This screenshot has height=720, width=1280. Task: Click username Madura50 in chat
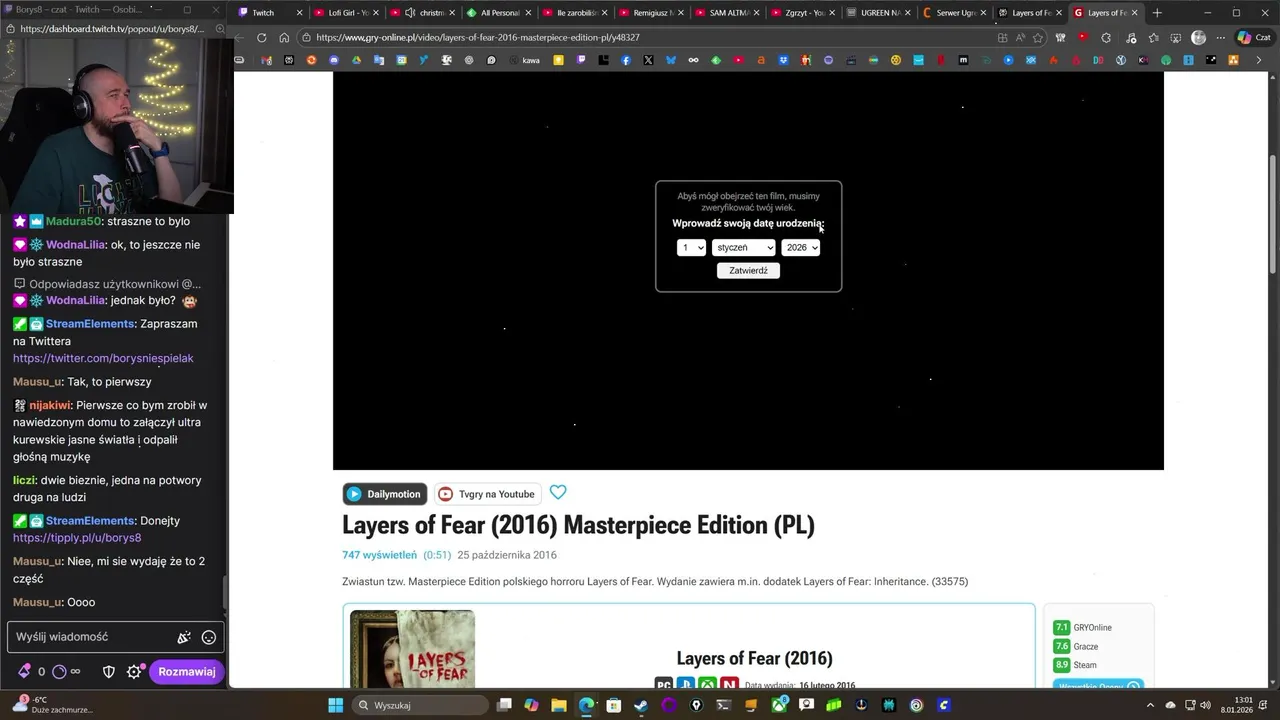coord(74,221)
